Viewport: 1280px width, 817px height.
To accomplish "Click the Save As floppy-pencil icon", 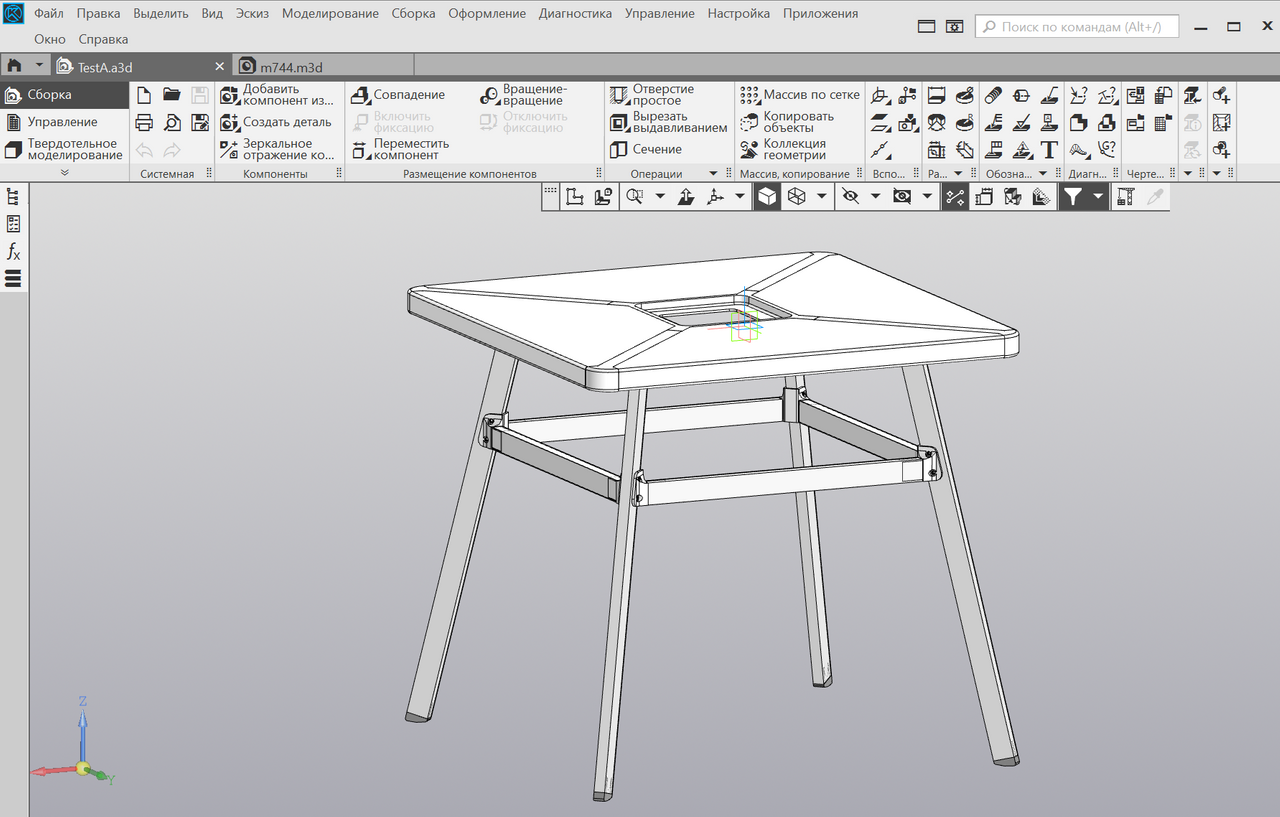I will pos(200,123).
